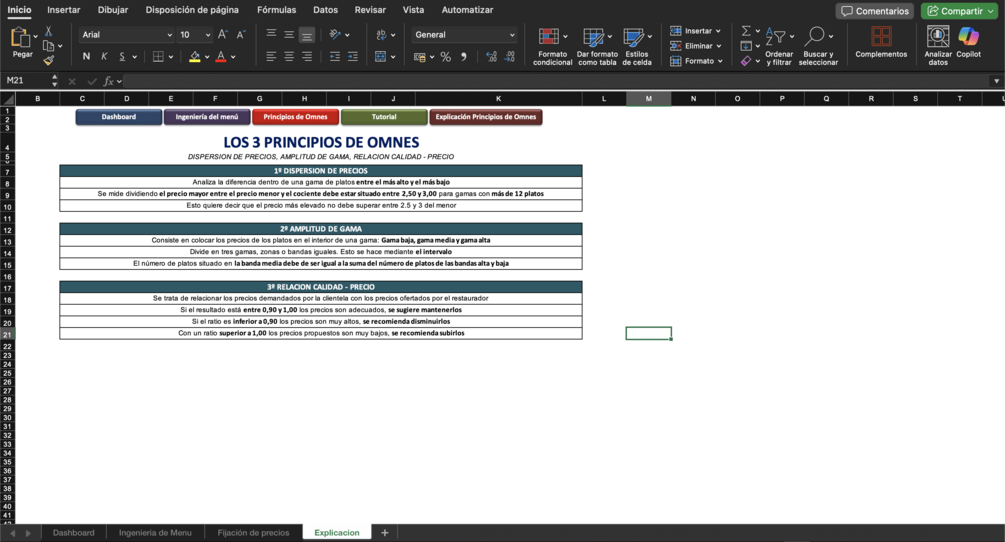Click the decrease indent icon
Viewport: 1005px width, 542px height.
(x=335, y=56)
